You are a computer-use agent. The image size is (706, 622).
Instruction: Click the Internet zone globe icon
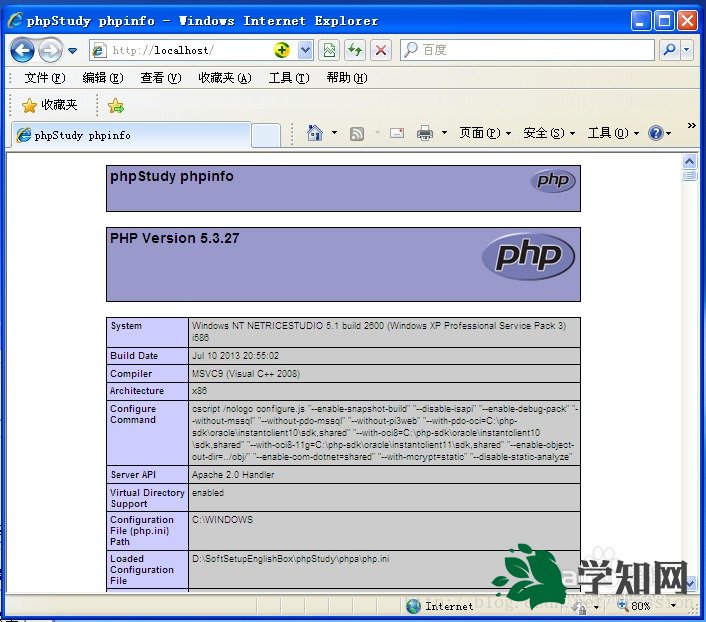coord(413,606)
